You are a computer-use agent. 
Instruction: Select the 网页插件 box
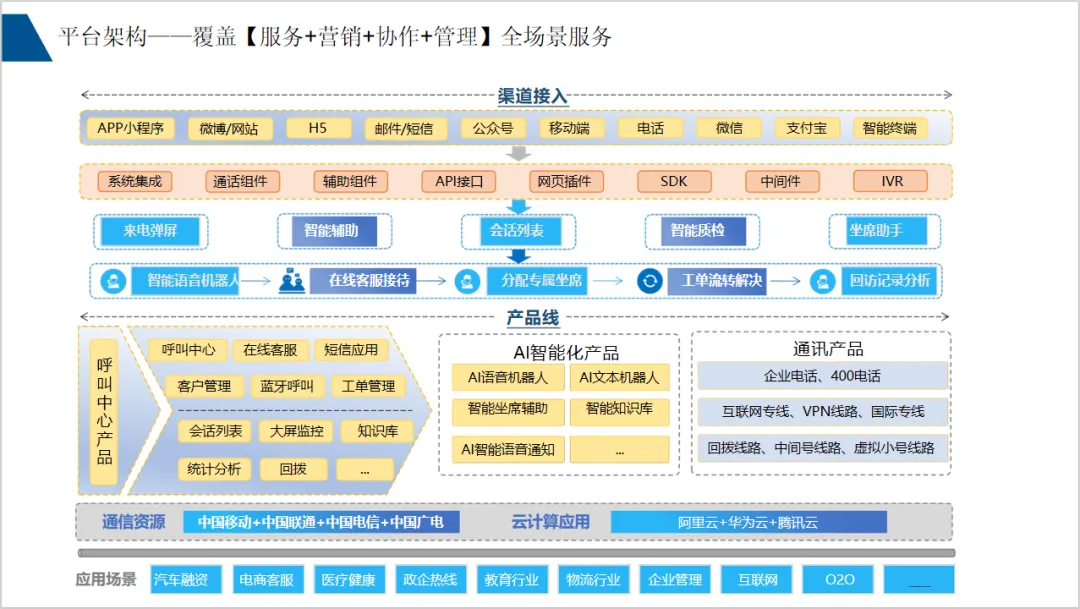tap(565, 182)
